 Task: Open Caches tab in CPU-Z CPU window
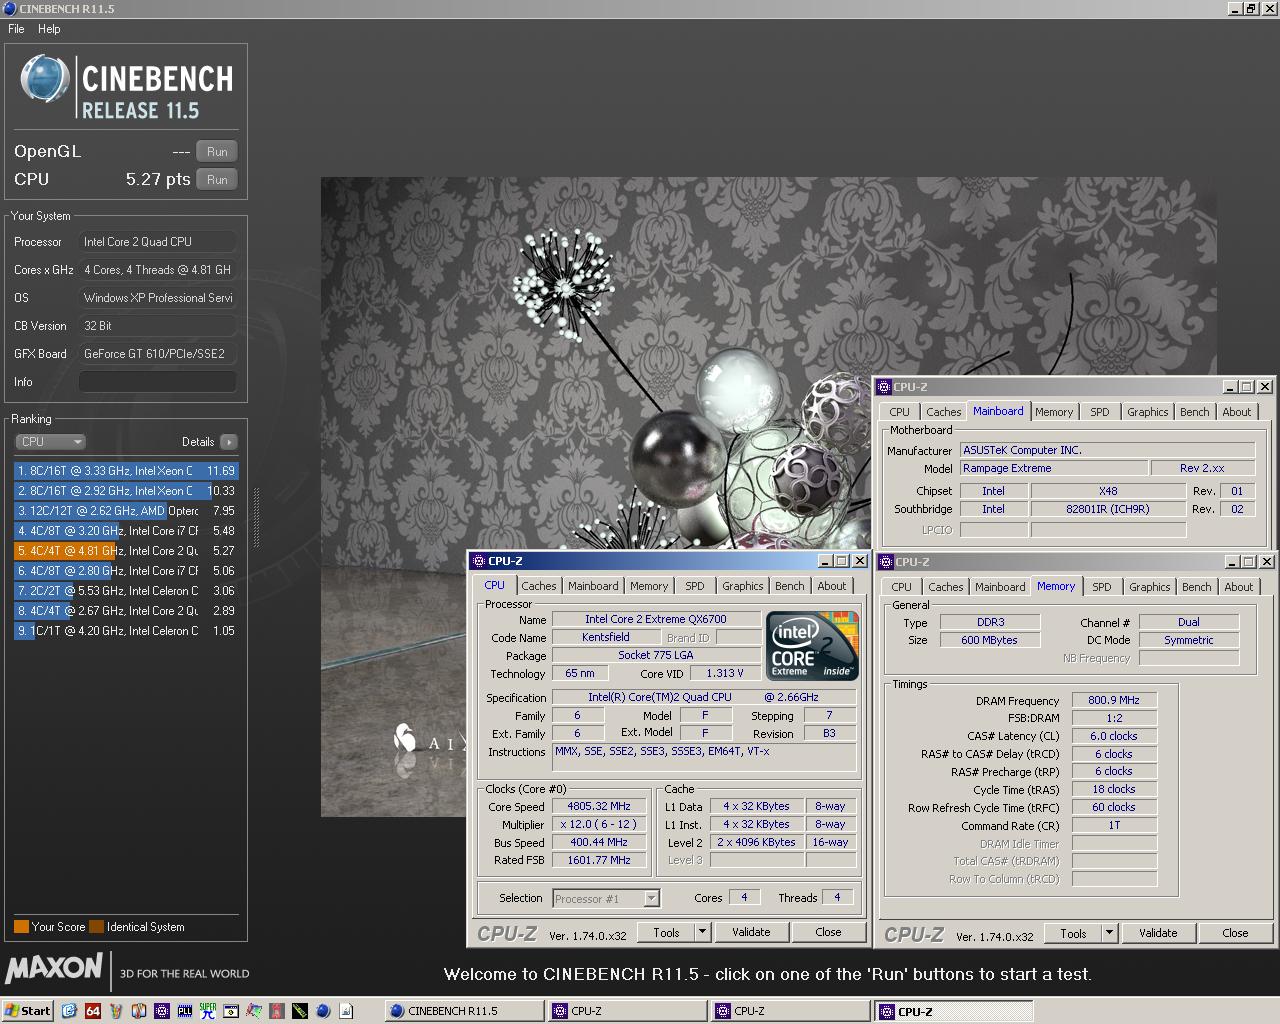(x=538, y=587)
